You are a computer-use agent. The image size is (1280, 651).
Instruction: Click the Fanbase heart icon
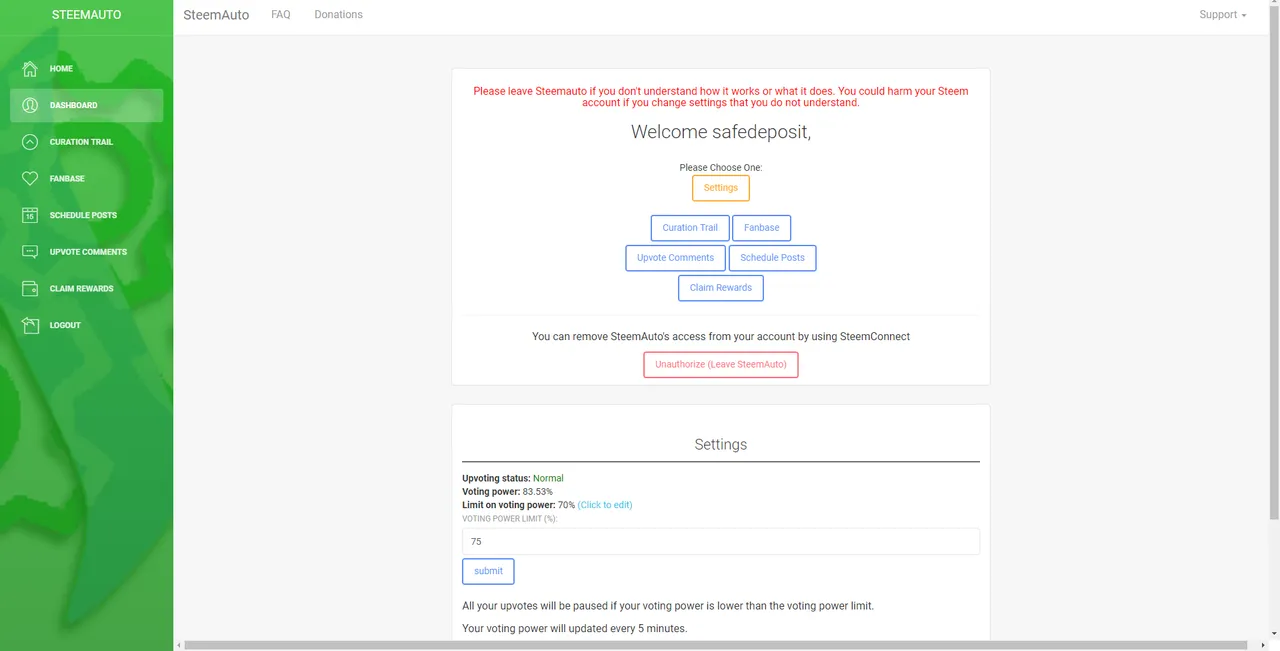tap(30, 179)
